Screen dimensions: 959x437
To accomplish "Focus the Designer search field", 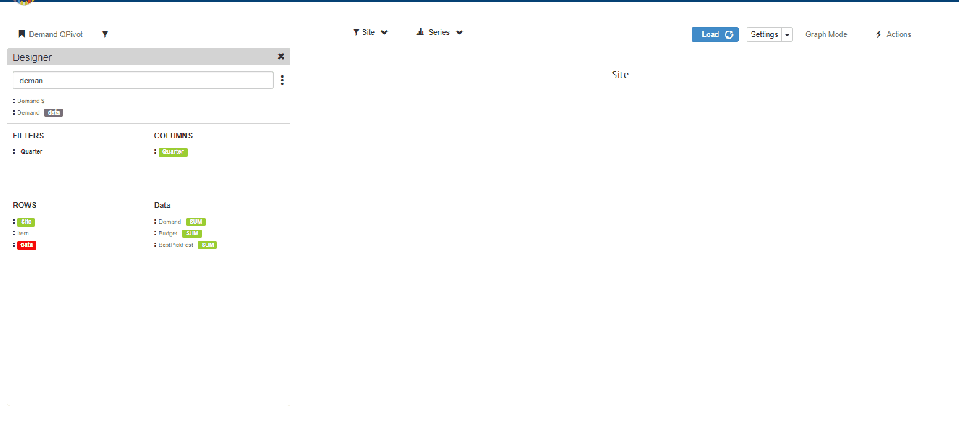I will click(x=143, y=80).
